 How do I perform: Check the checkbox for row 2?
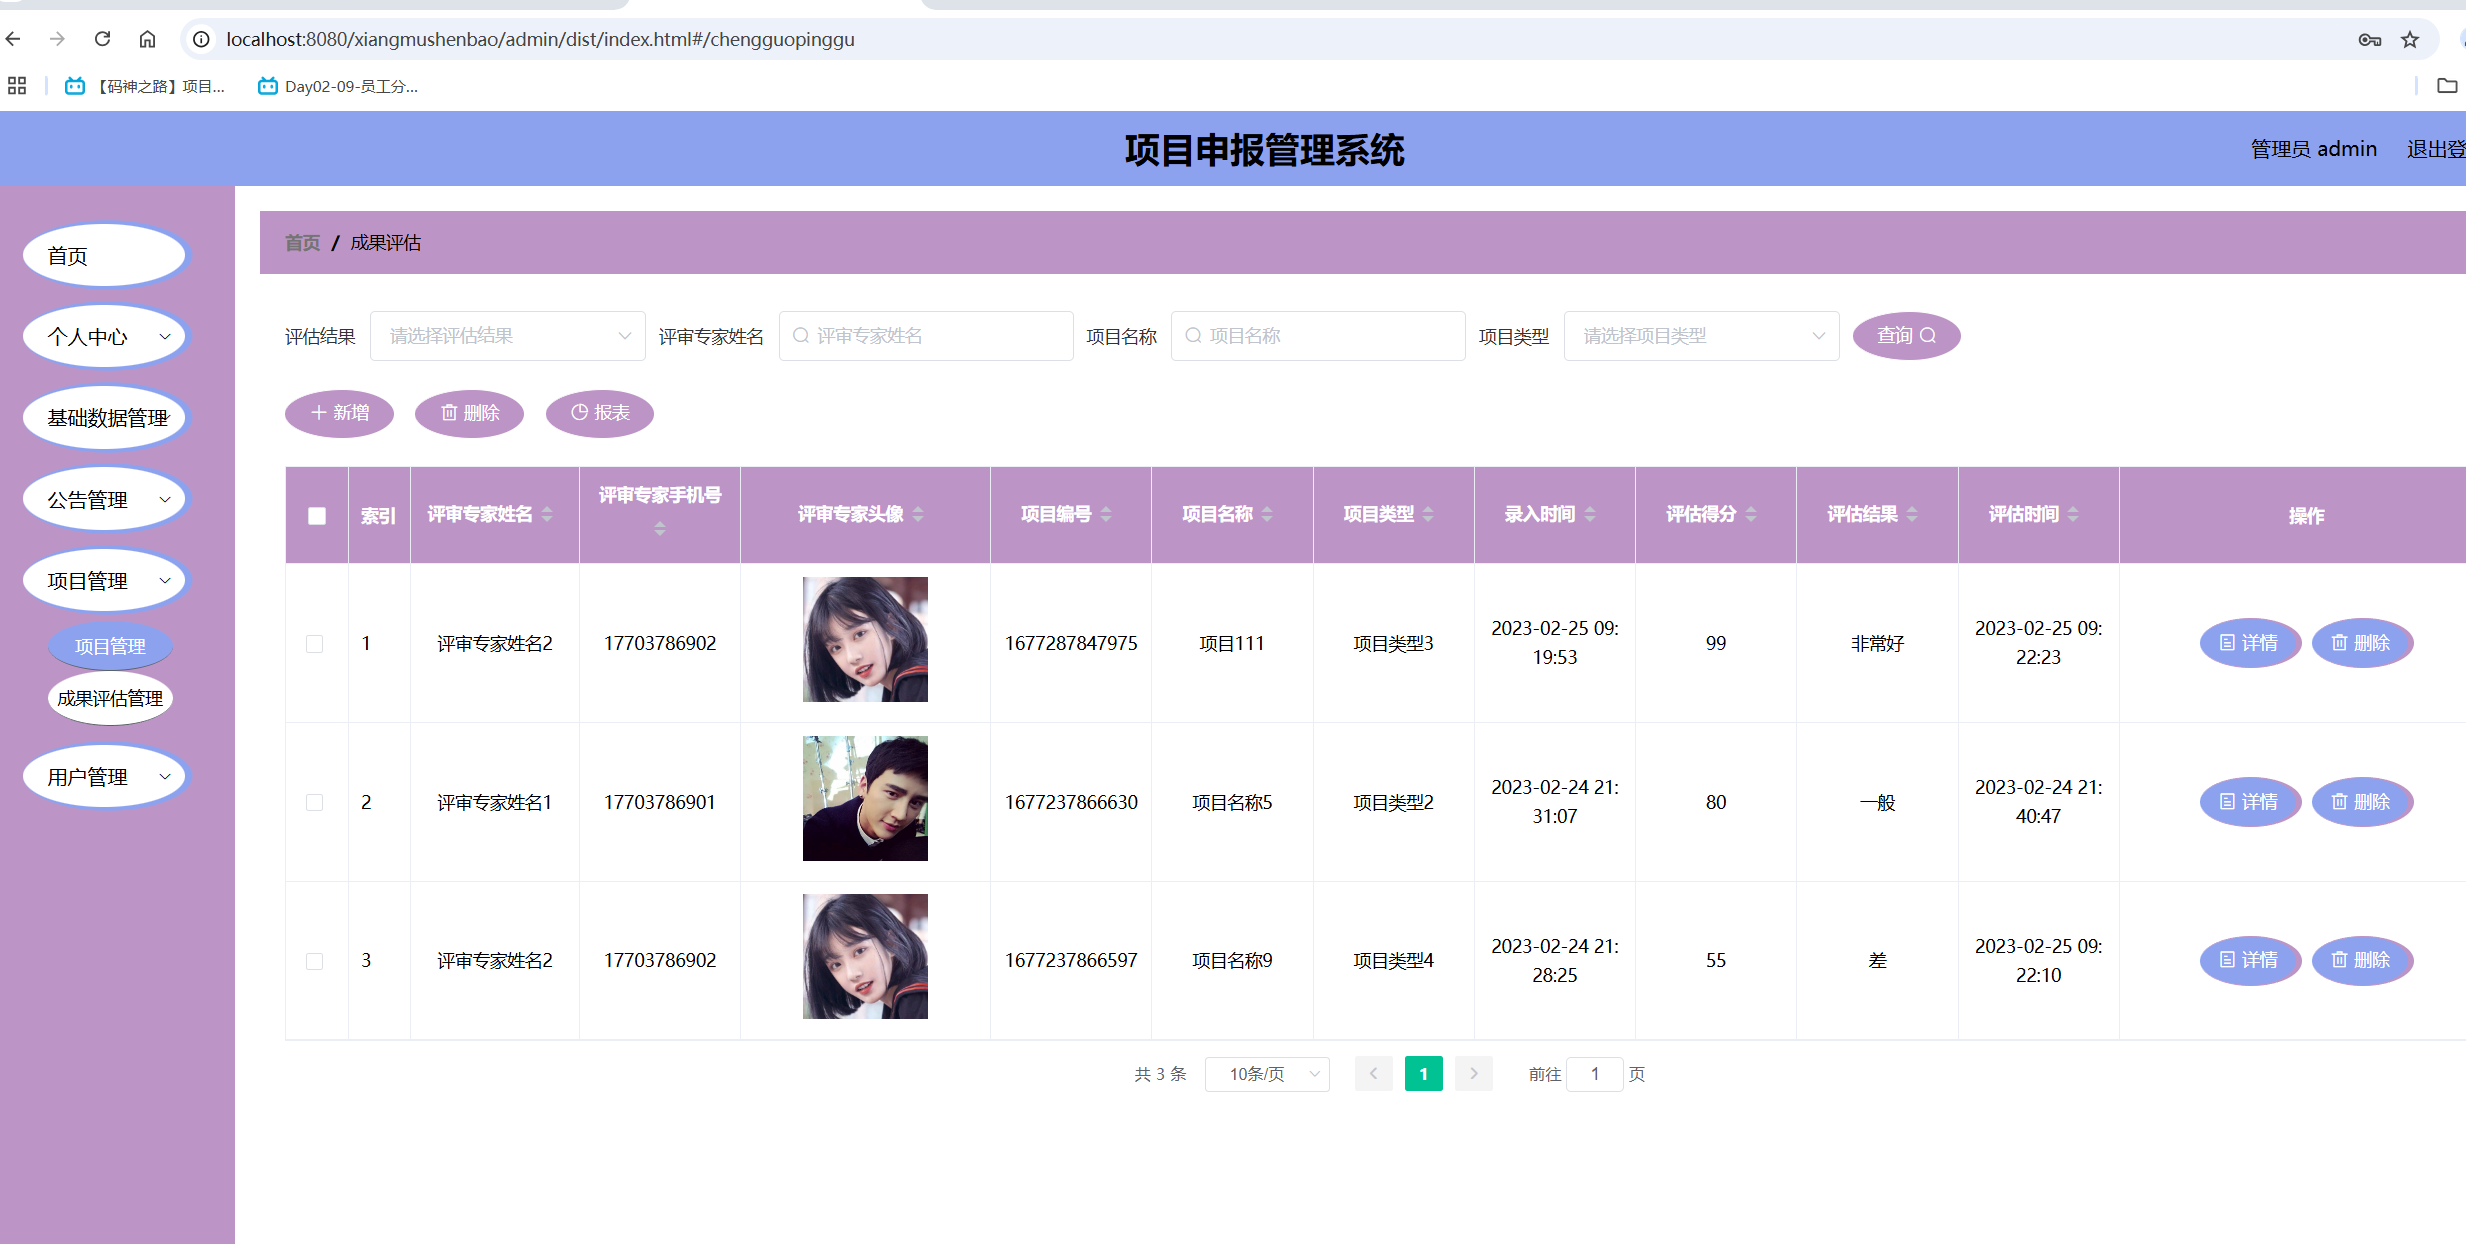click(316, 802)
